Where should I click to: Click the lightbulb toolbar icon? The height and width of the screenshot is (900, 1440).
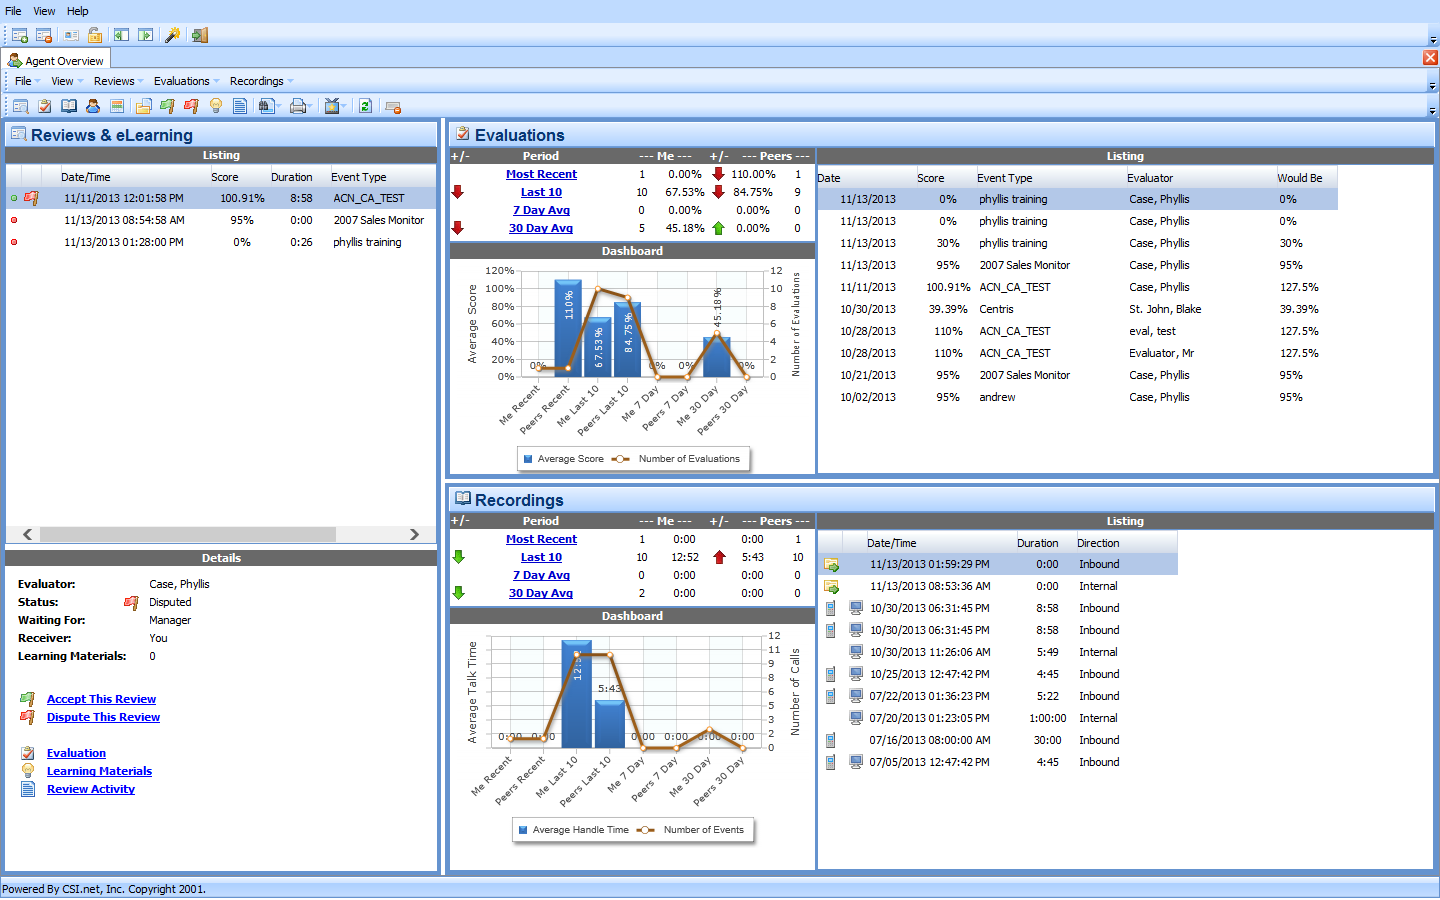[216, 106]
